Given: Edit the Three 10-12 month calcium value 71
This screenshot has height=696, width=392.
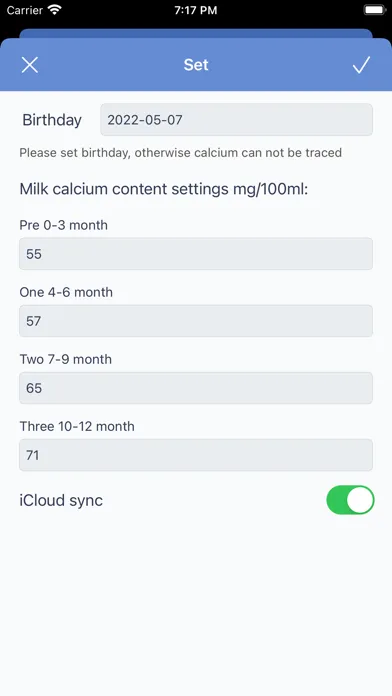Looking at the screenshot, I should coord(196,455).
